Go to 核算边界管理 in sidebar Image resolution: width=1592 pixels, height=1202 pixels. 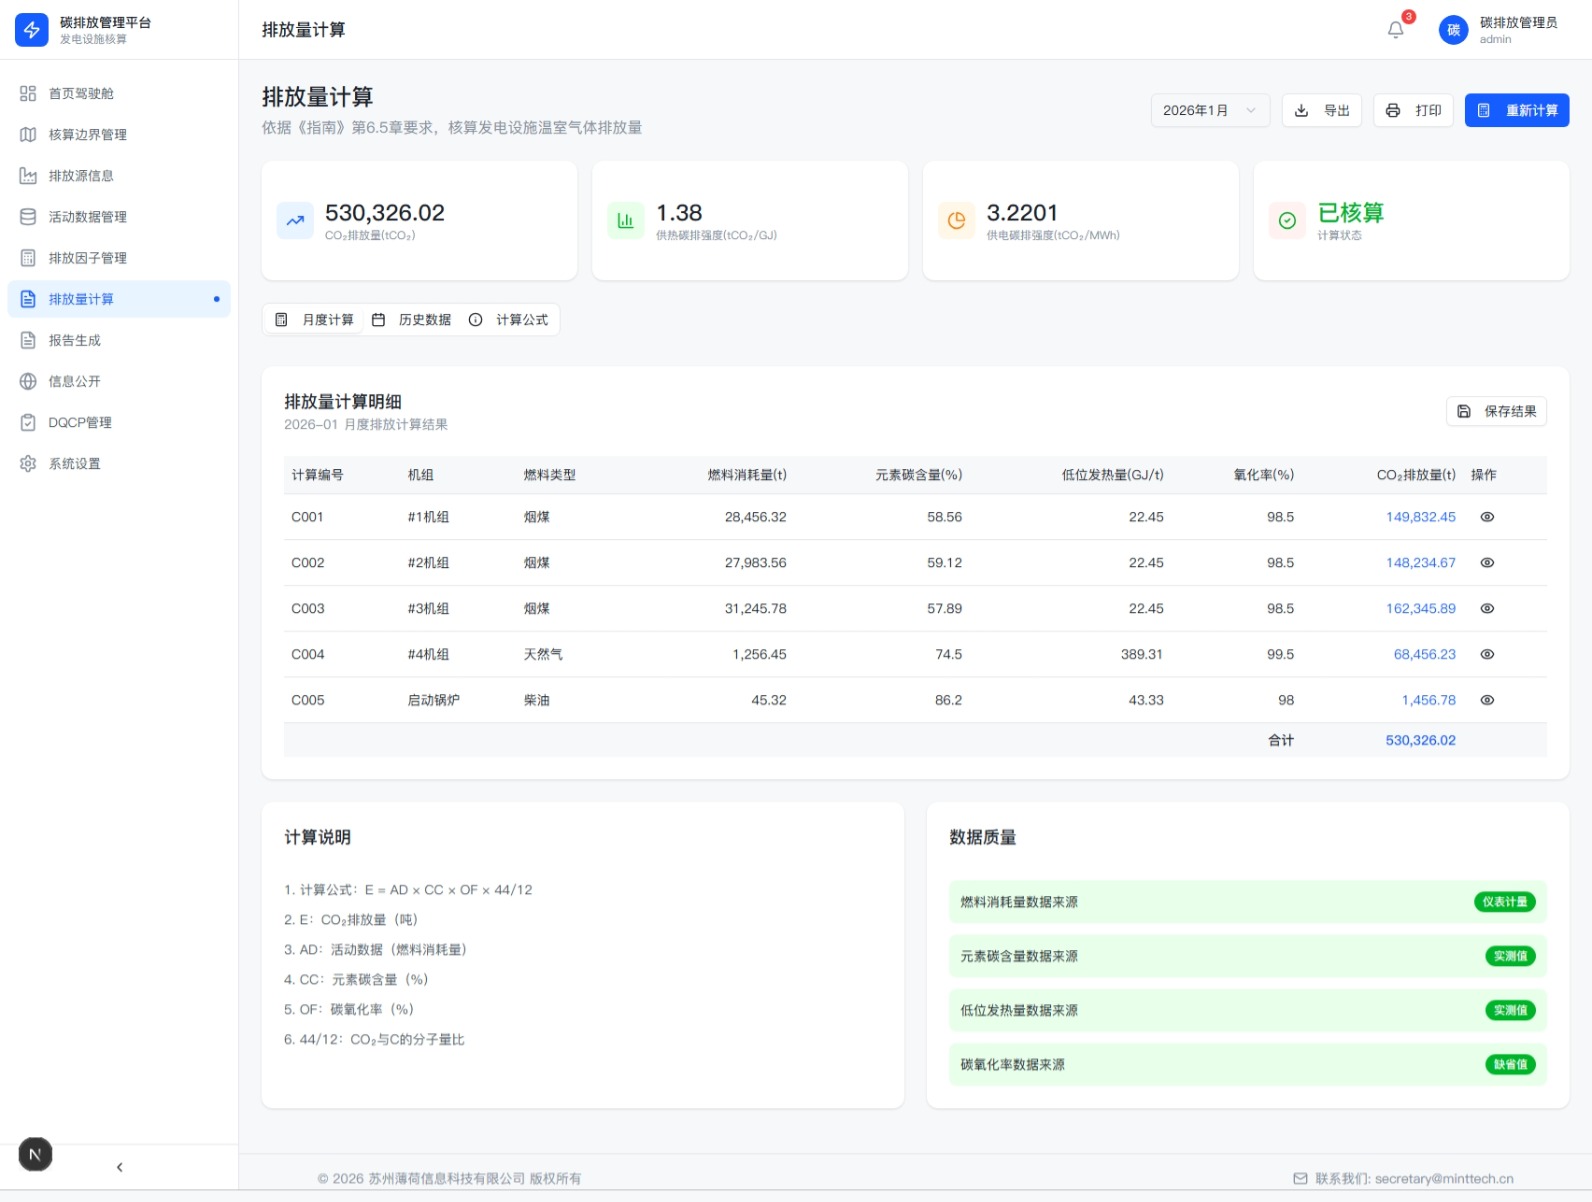click(x=87, y=134)
